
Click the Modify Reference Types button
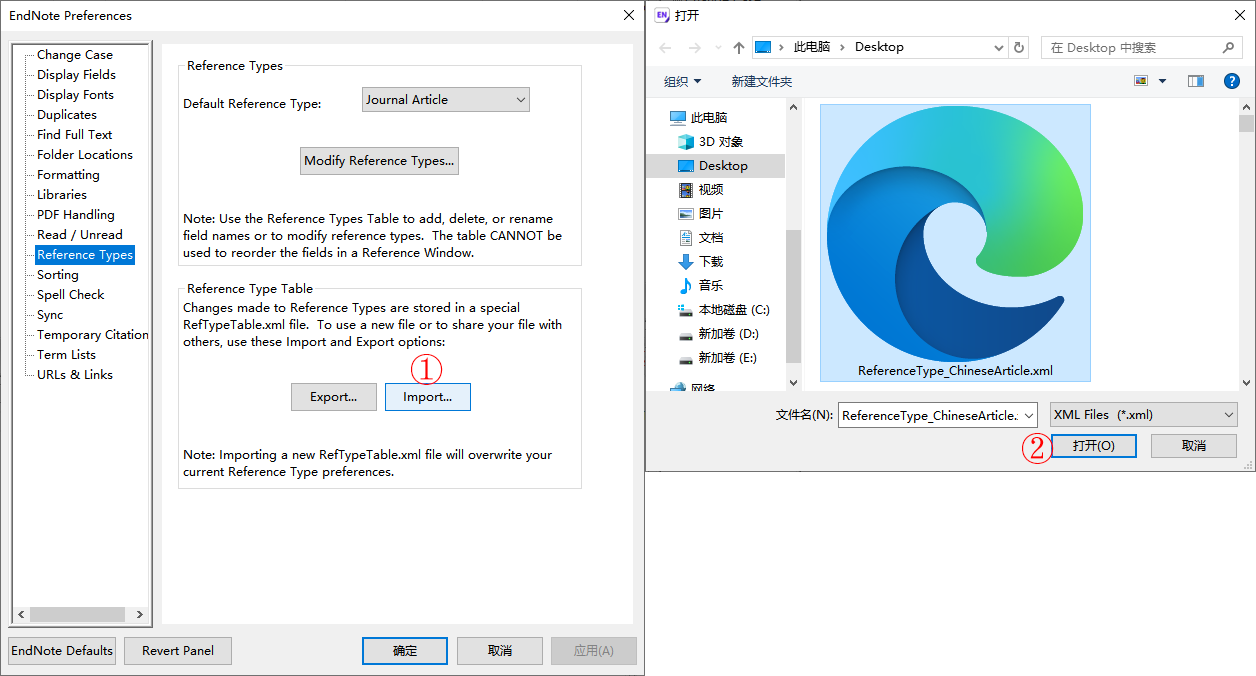(379, 161)
